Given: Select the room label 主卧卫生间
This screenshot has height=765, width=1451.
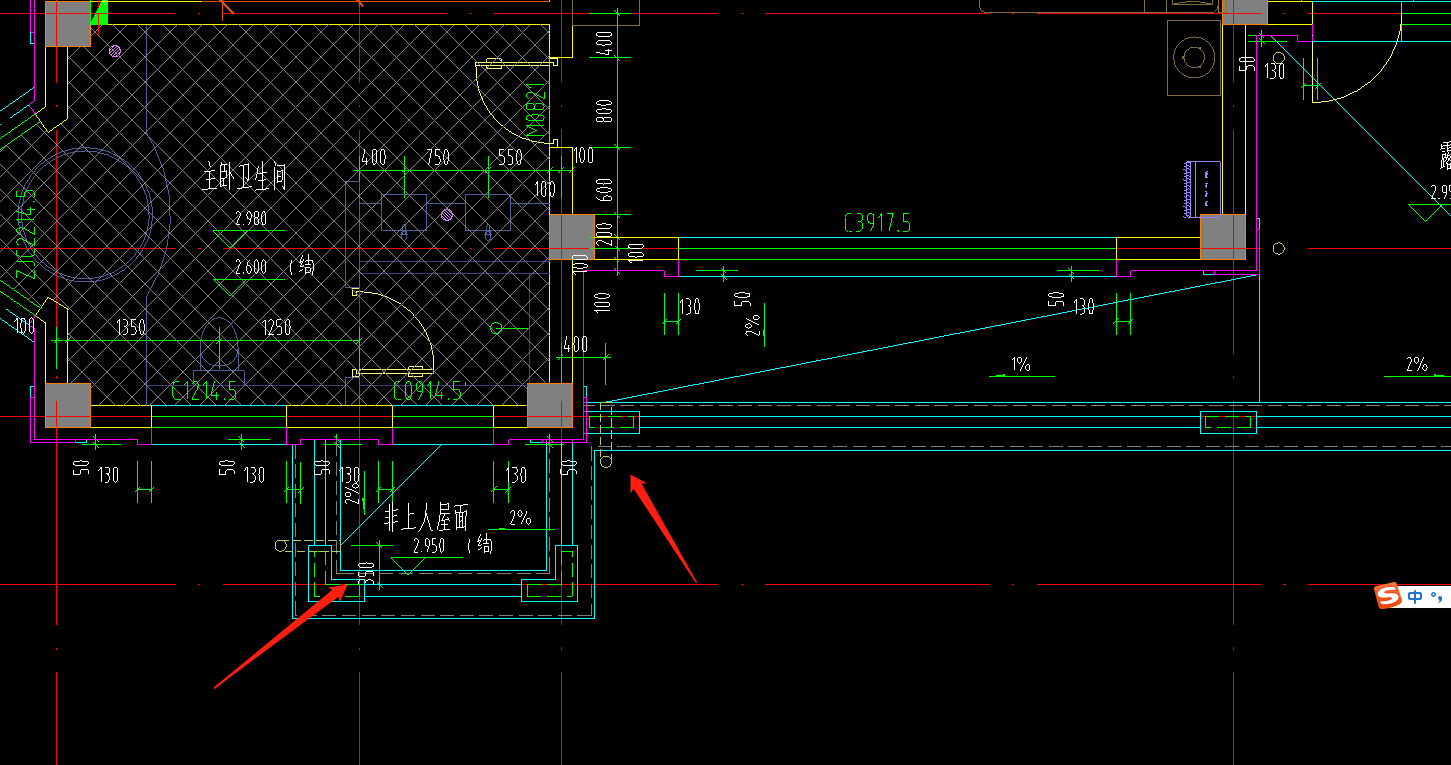Looking at the screenshot, I should coord(245,179).
